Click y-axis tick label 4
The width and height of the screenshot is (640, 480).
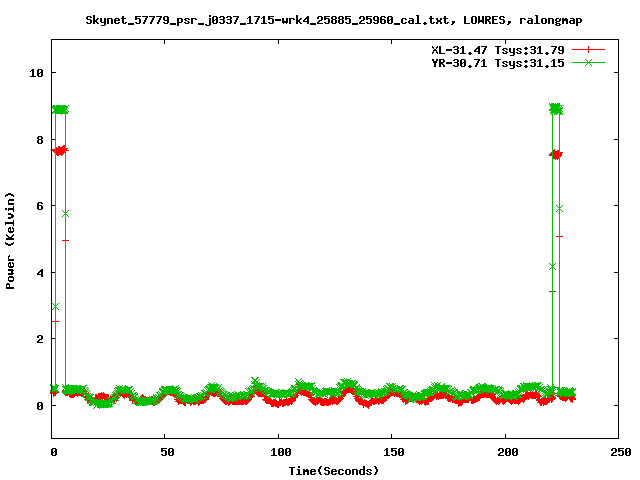pos(40,273)
